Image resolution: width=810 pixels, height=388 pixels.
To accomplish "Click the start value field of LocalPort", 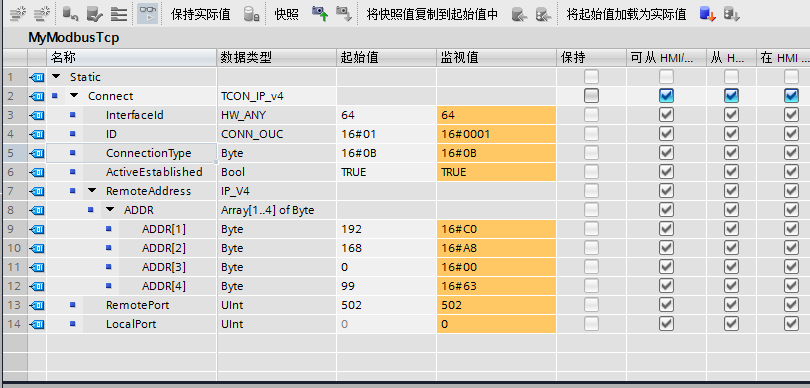I will [x=386, y=324].
